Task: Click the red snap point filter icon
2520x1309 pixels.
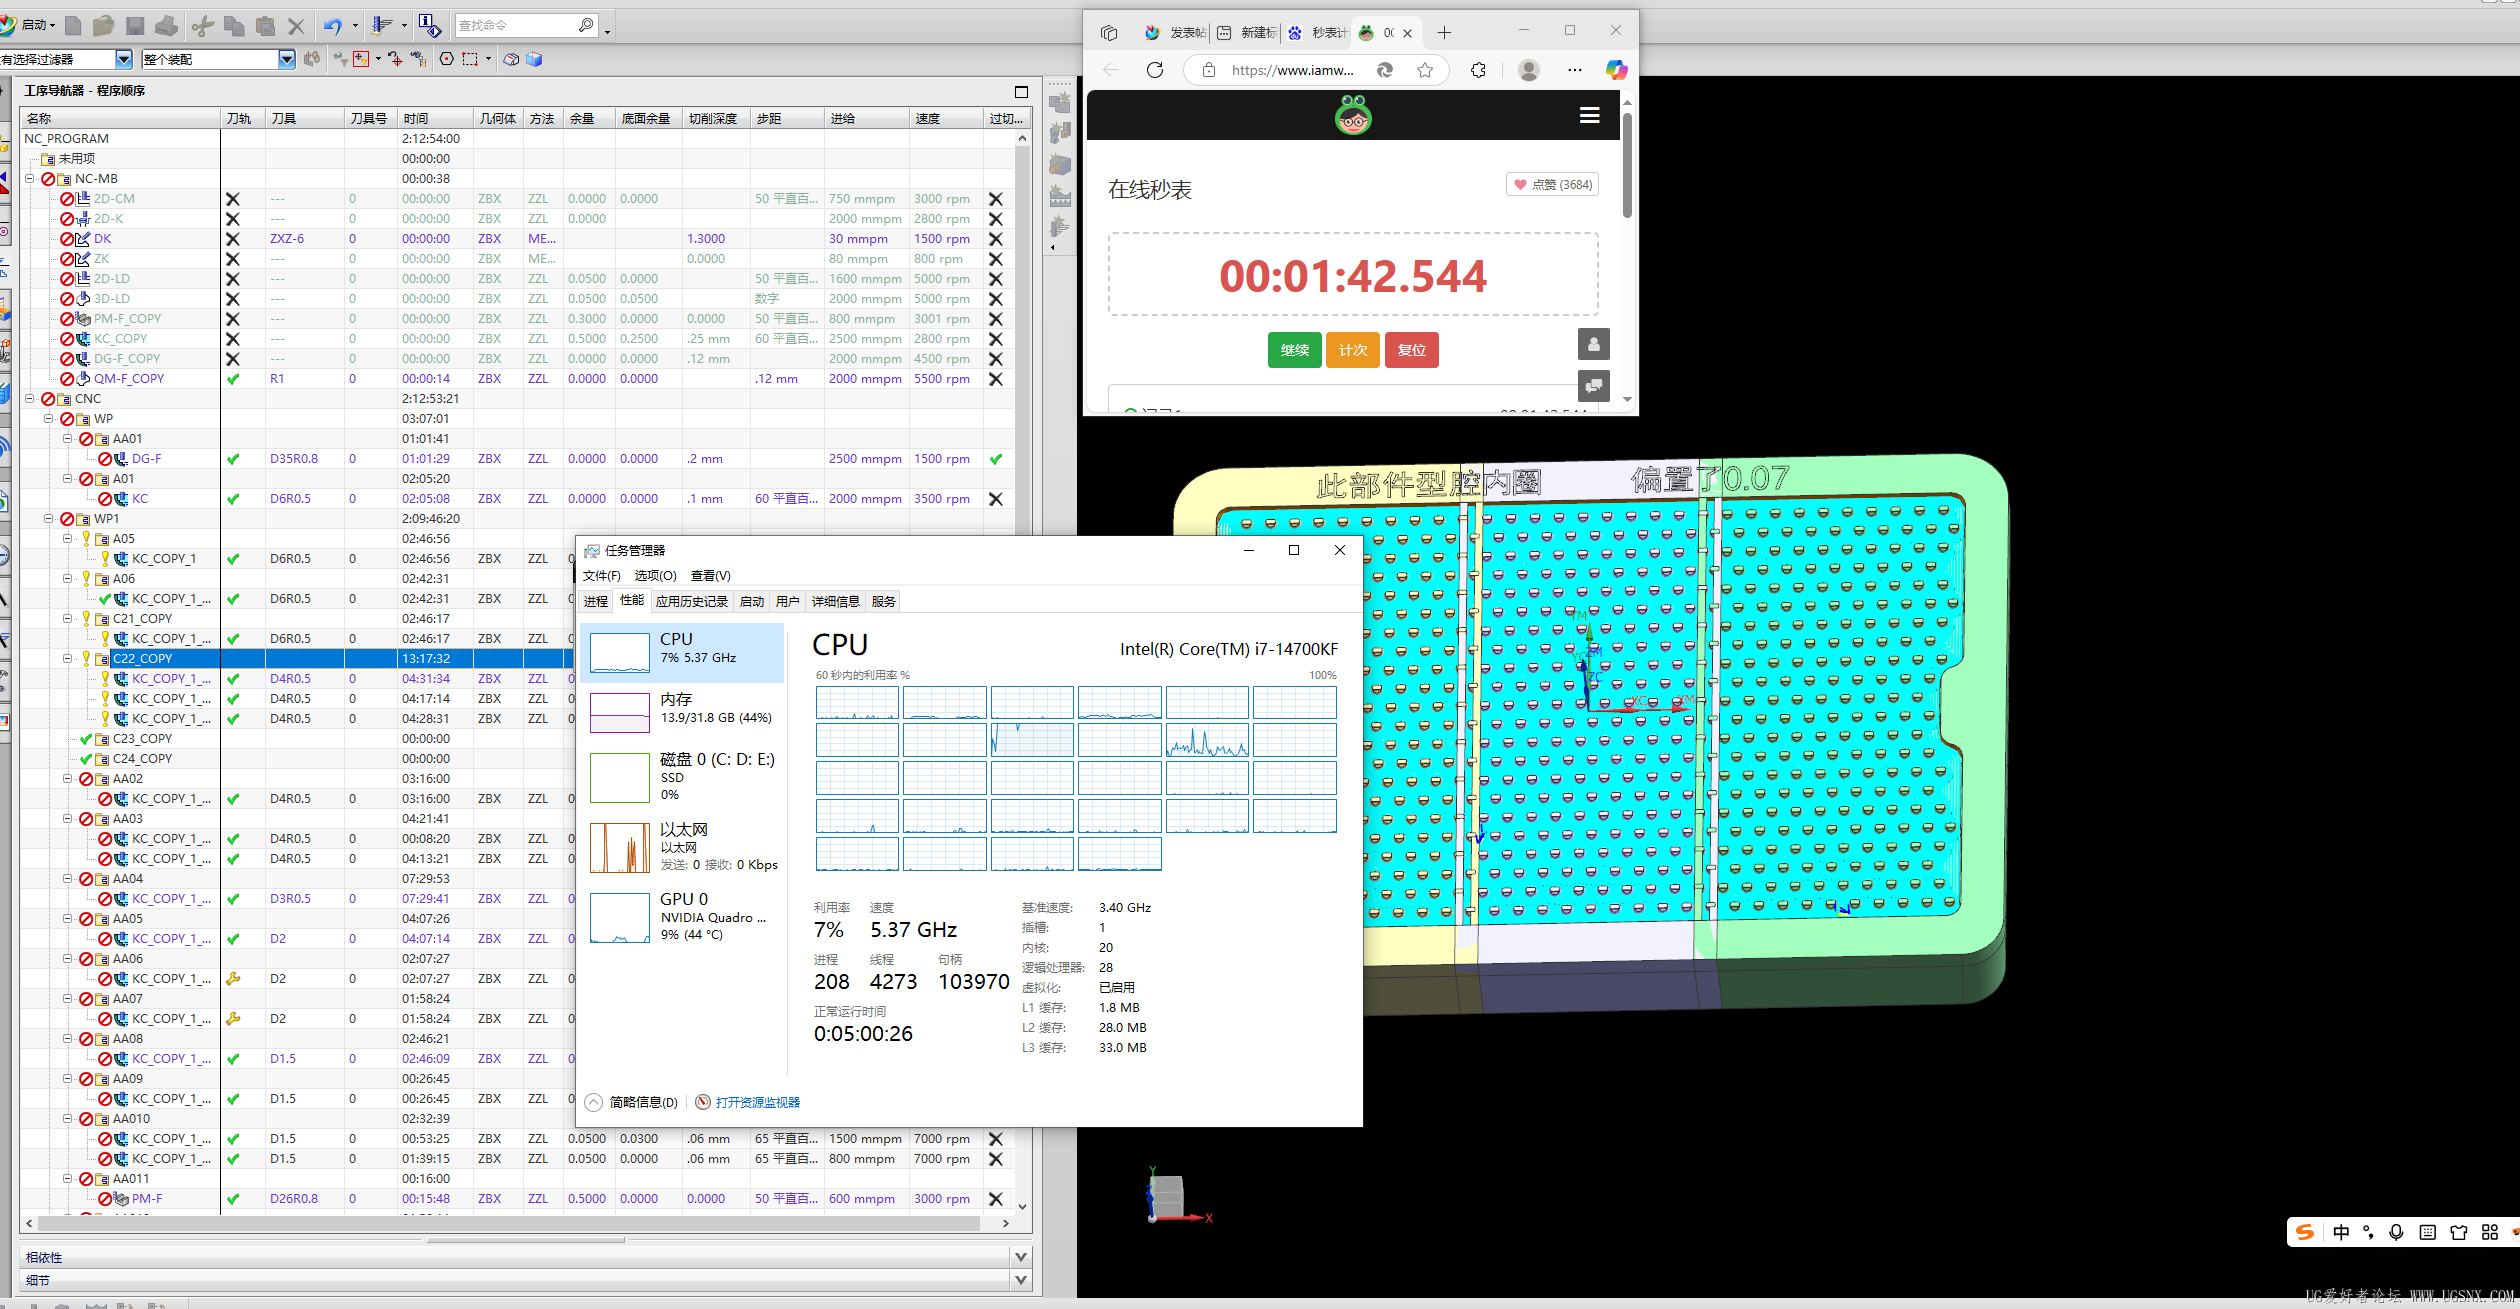Action: [x=361, y=59]
